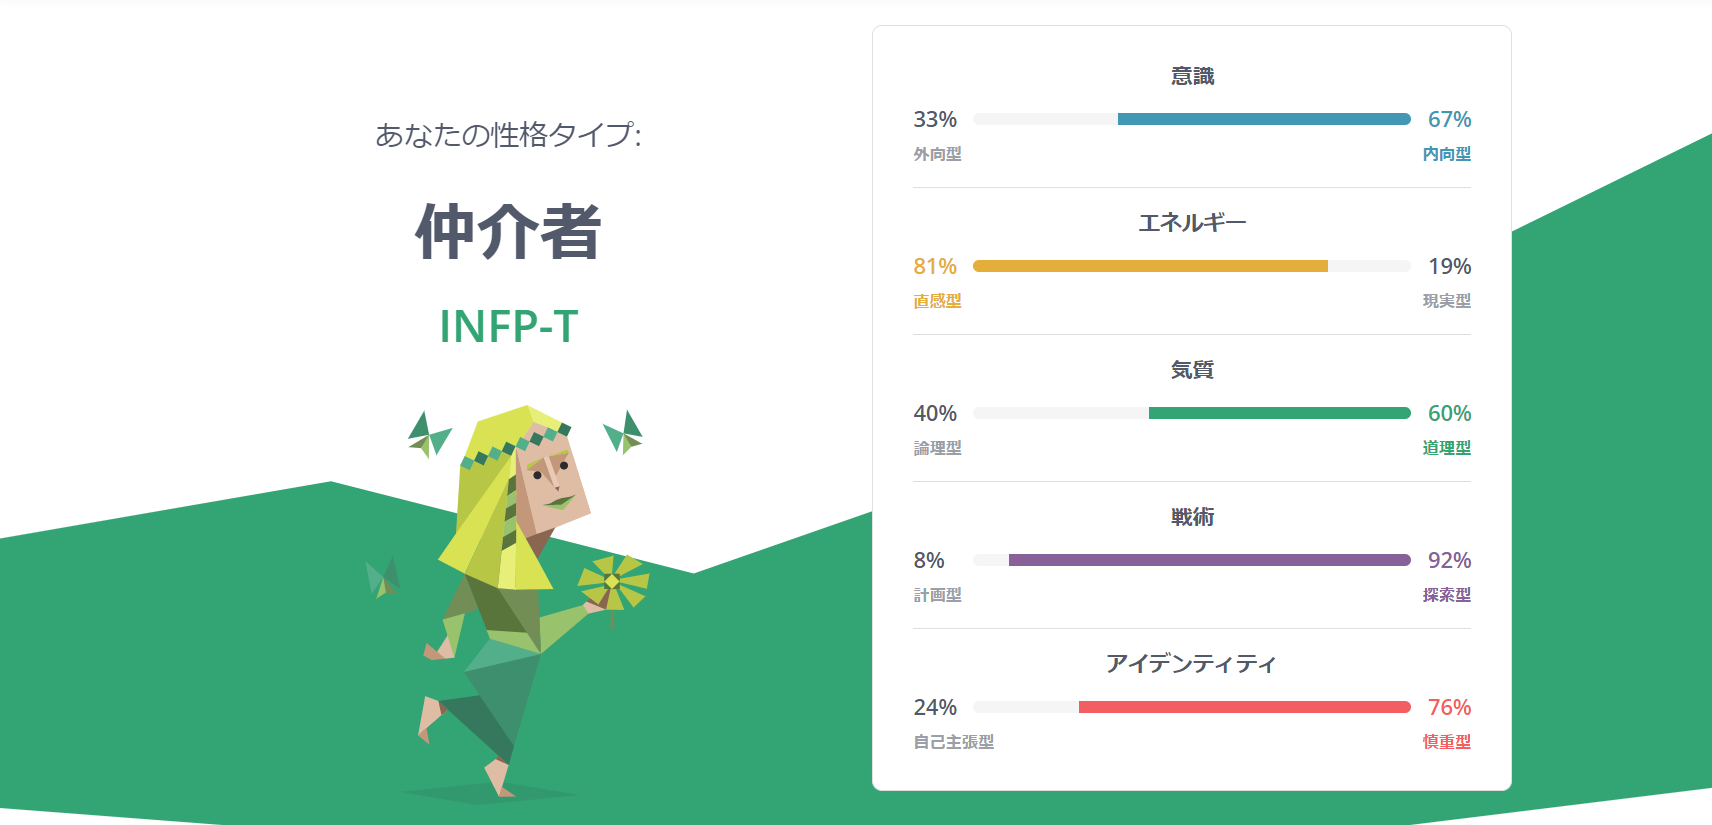Click the yellow flower in character's hand
Viewport: 1712px width, 825px height.
[613, 582]
